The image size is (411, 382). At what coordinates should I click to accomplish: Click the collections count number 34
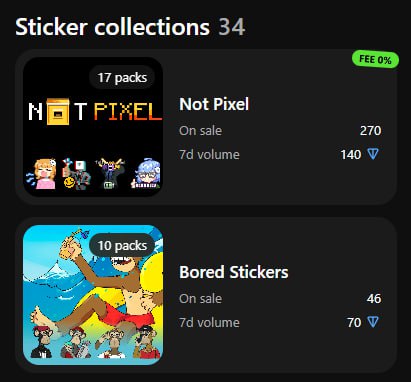pos(232,27)
